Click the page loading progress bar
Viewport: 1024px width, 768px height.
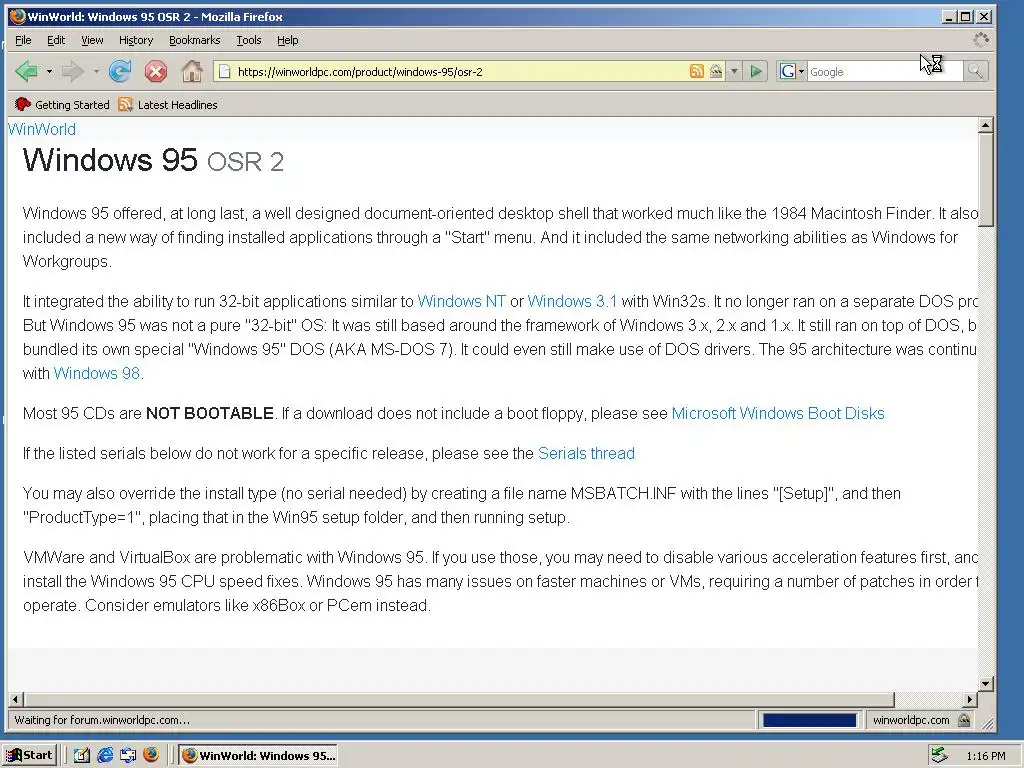809,720
